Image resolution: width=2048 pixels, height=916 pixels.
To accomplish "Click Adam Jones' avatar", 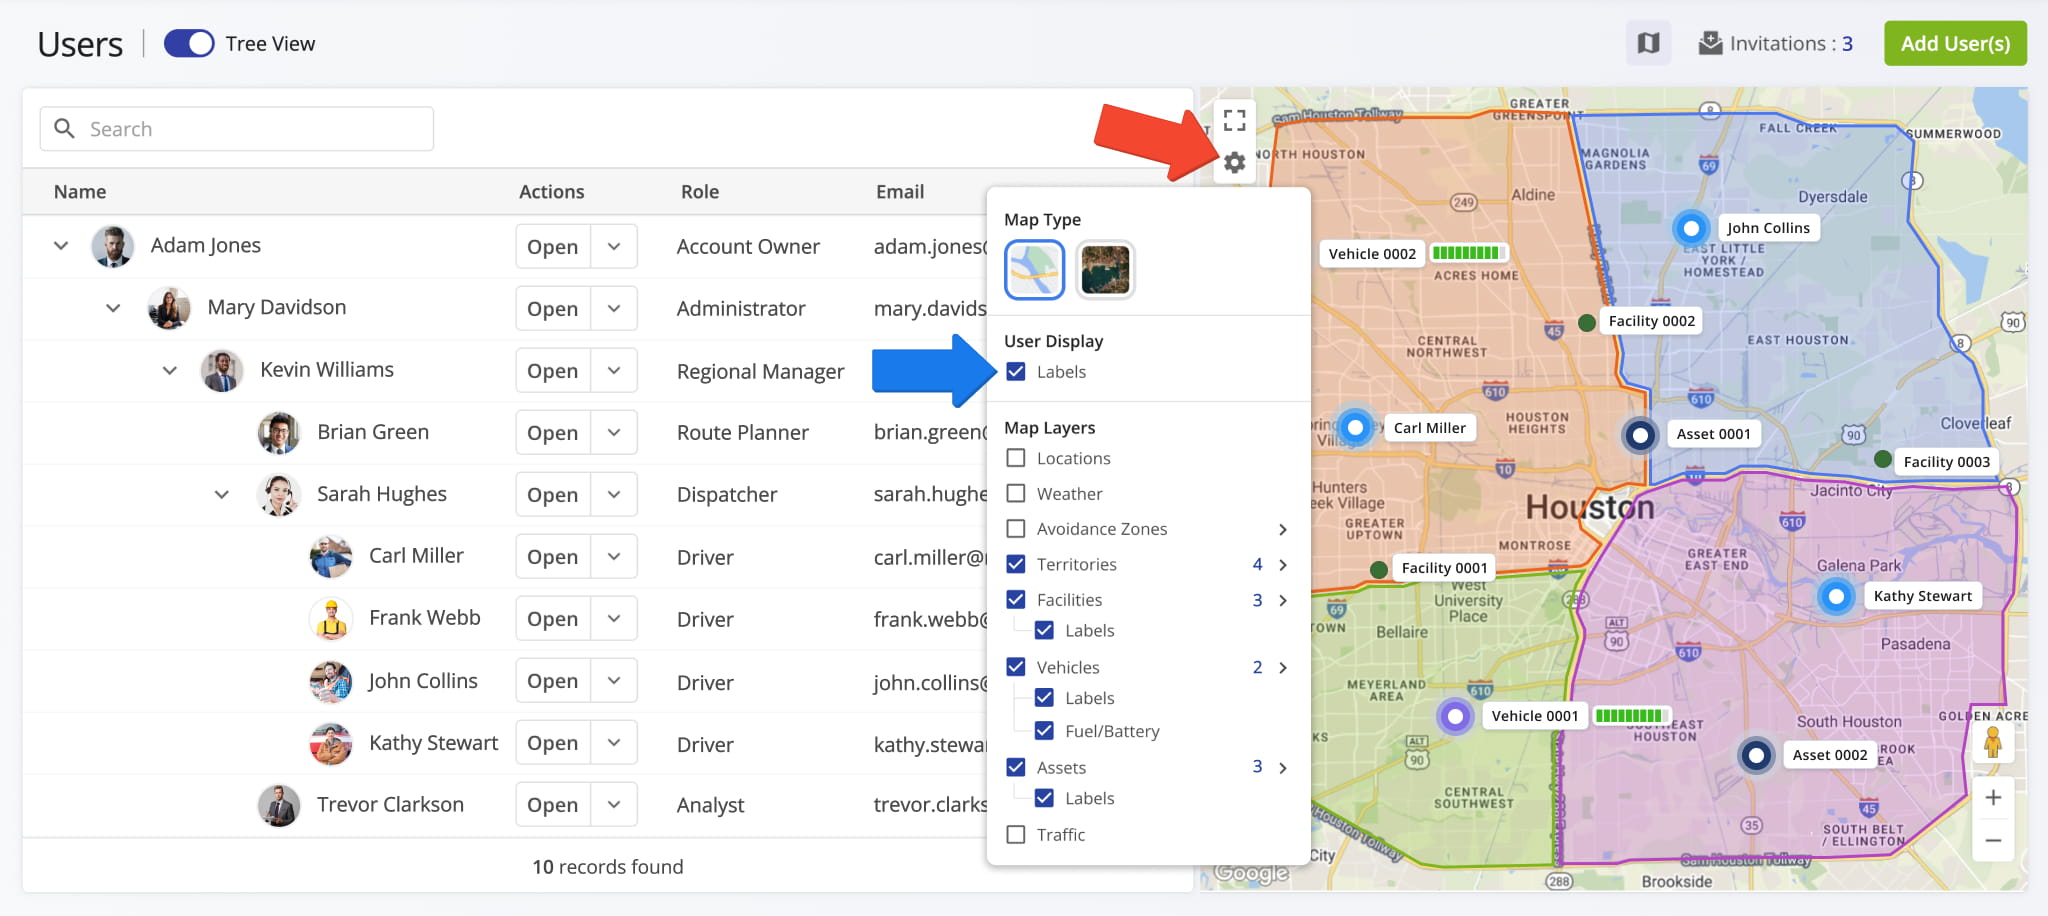I will [112, 246].
